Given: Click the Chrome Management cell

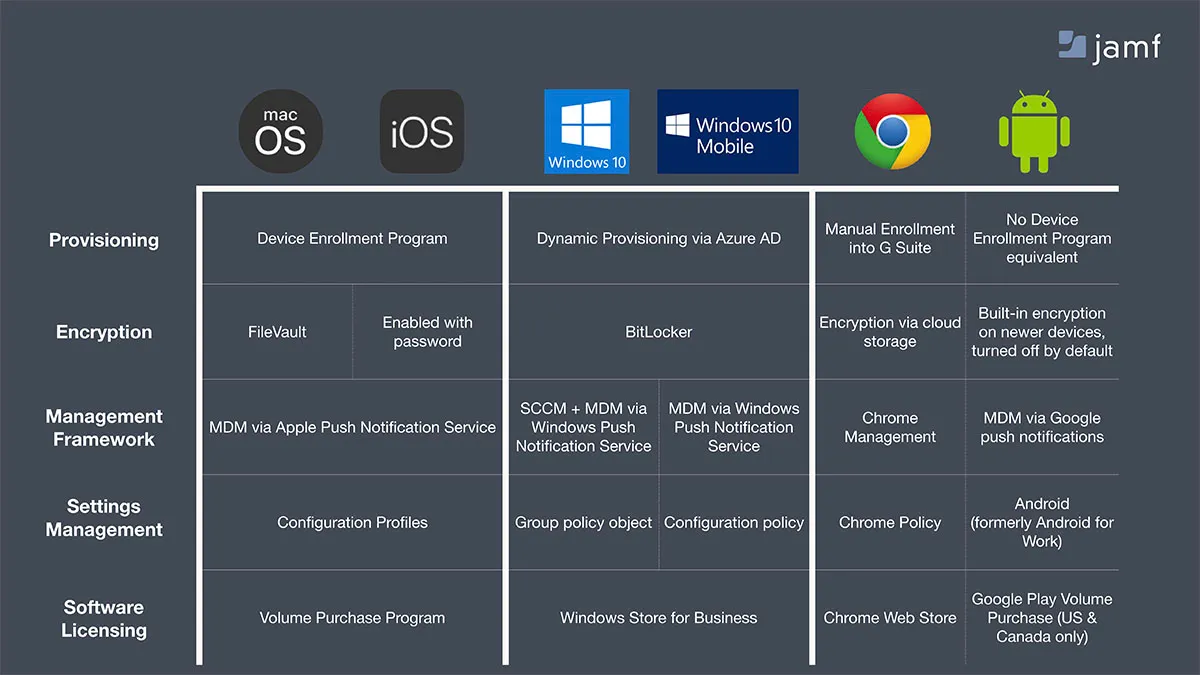Looking at the screenshot, I should coord(890,427).
